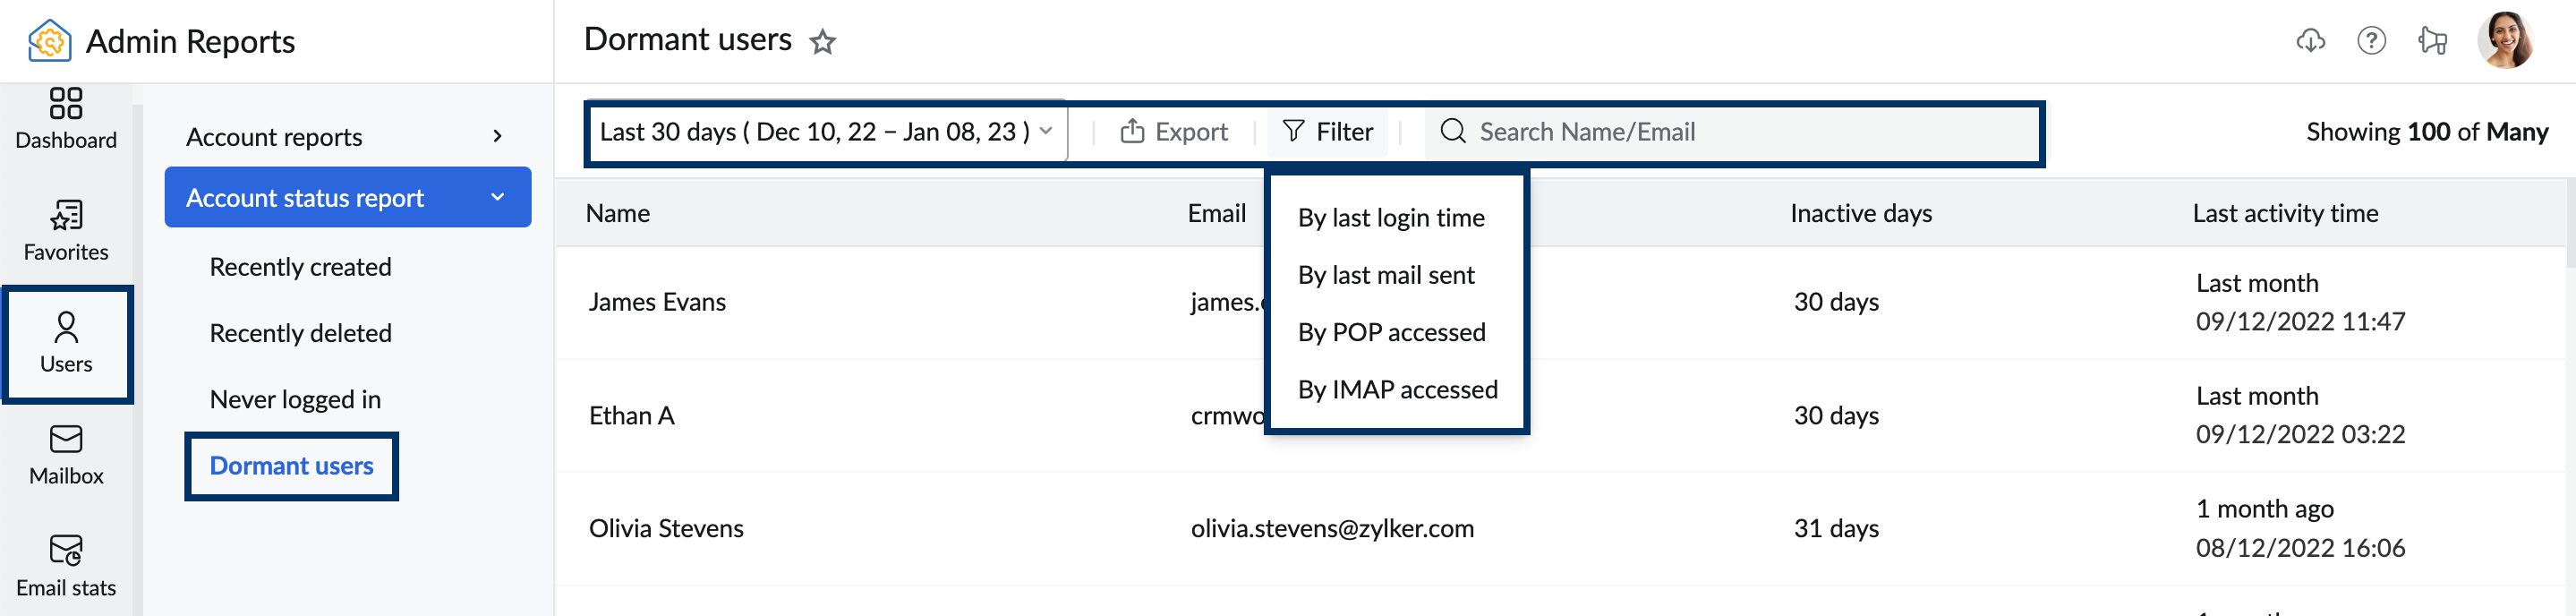Expand the Account reports section
2576x616 pixels.
point(347,137)
